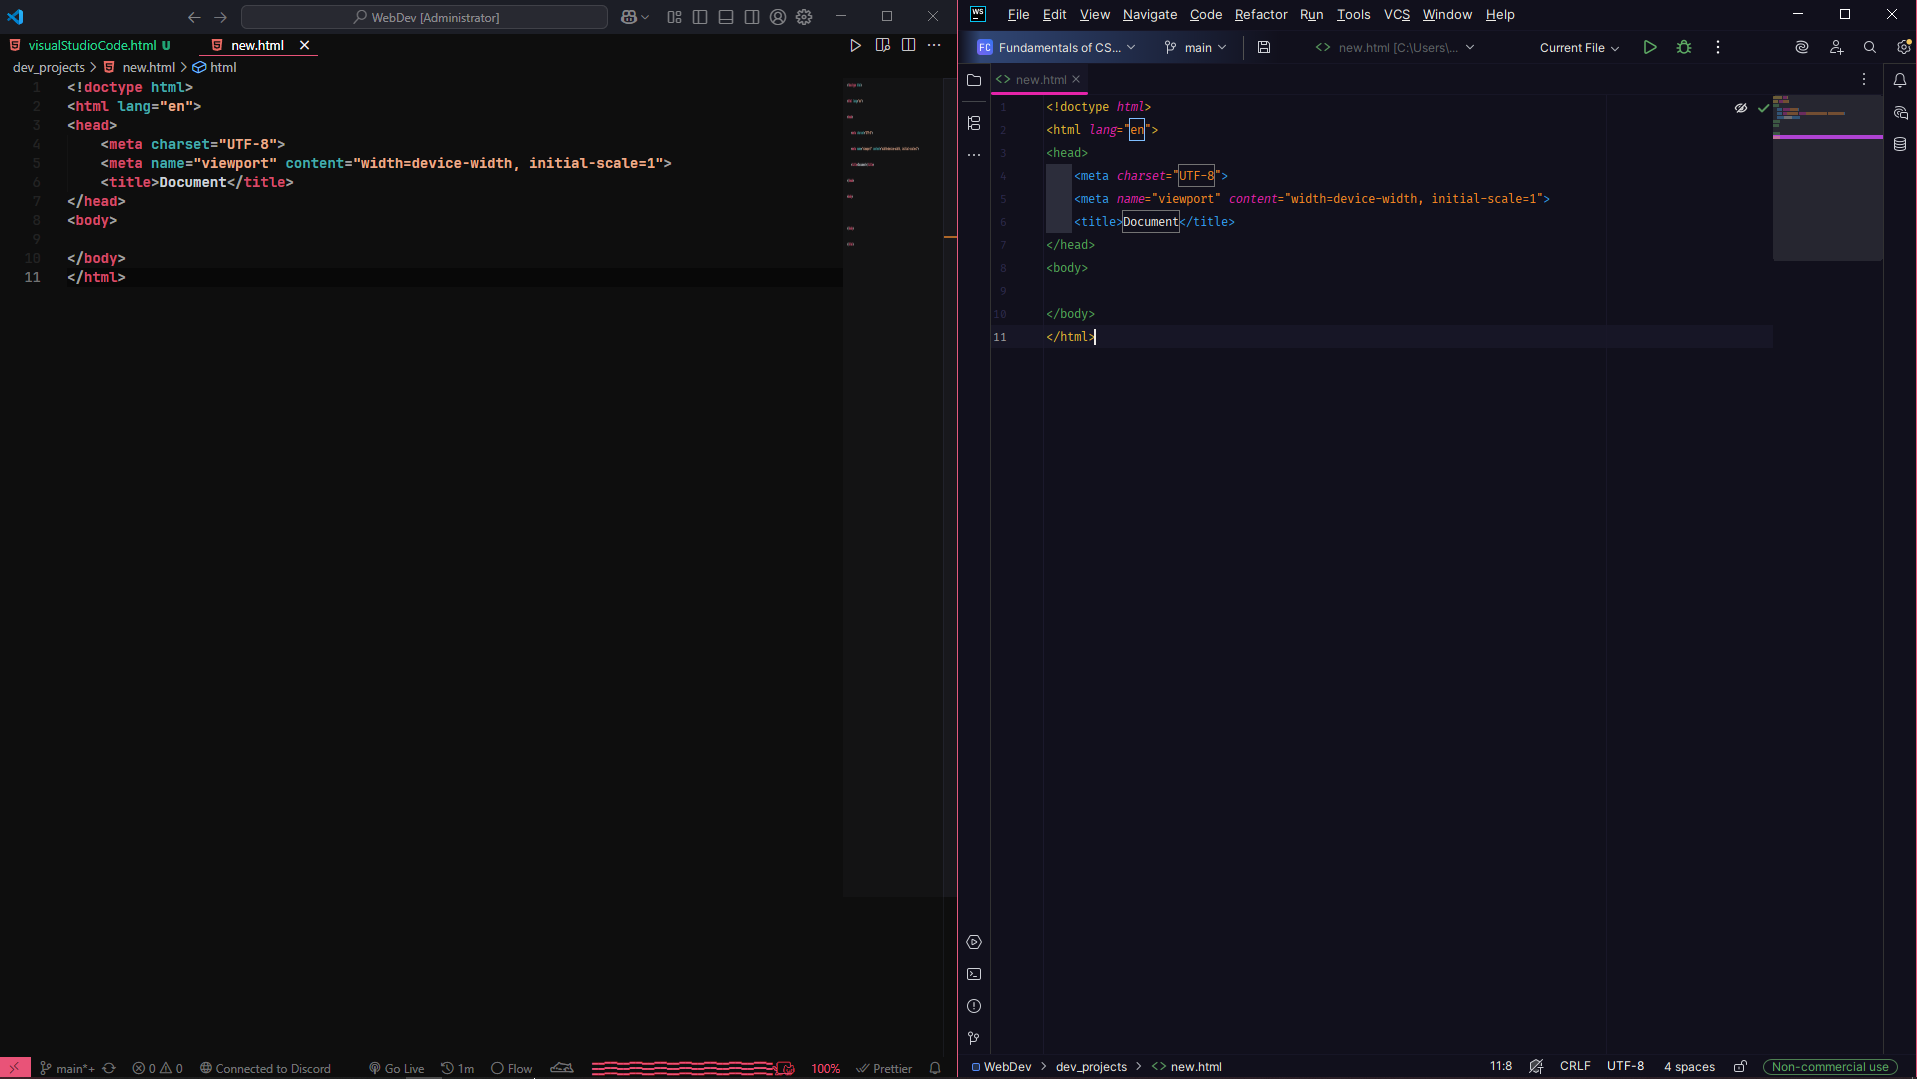Open remote window button in VS Code status bar
The height and width of the screenshot is (1079, 1917).
pos(15,1068)
